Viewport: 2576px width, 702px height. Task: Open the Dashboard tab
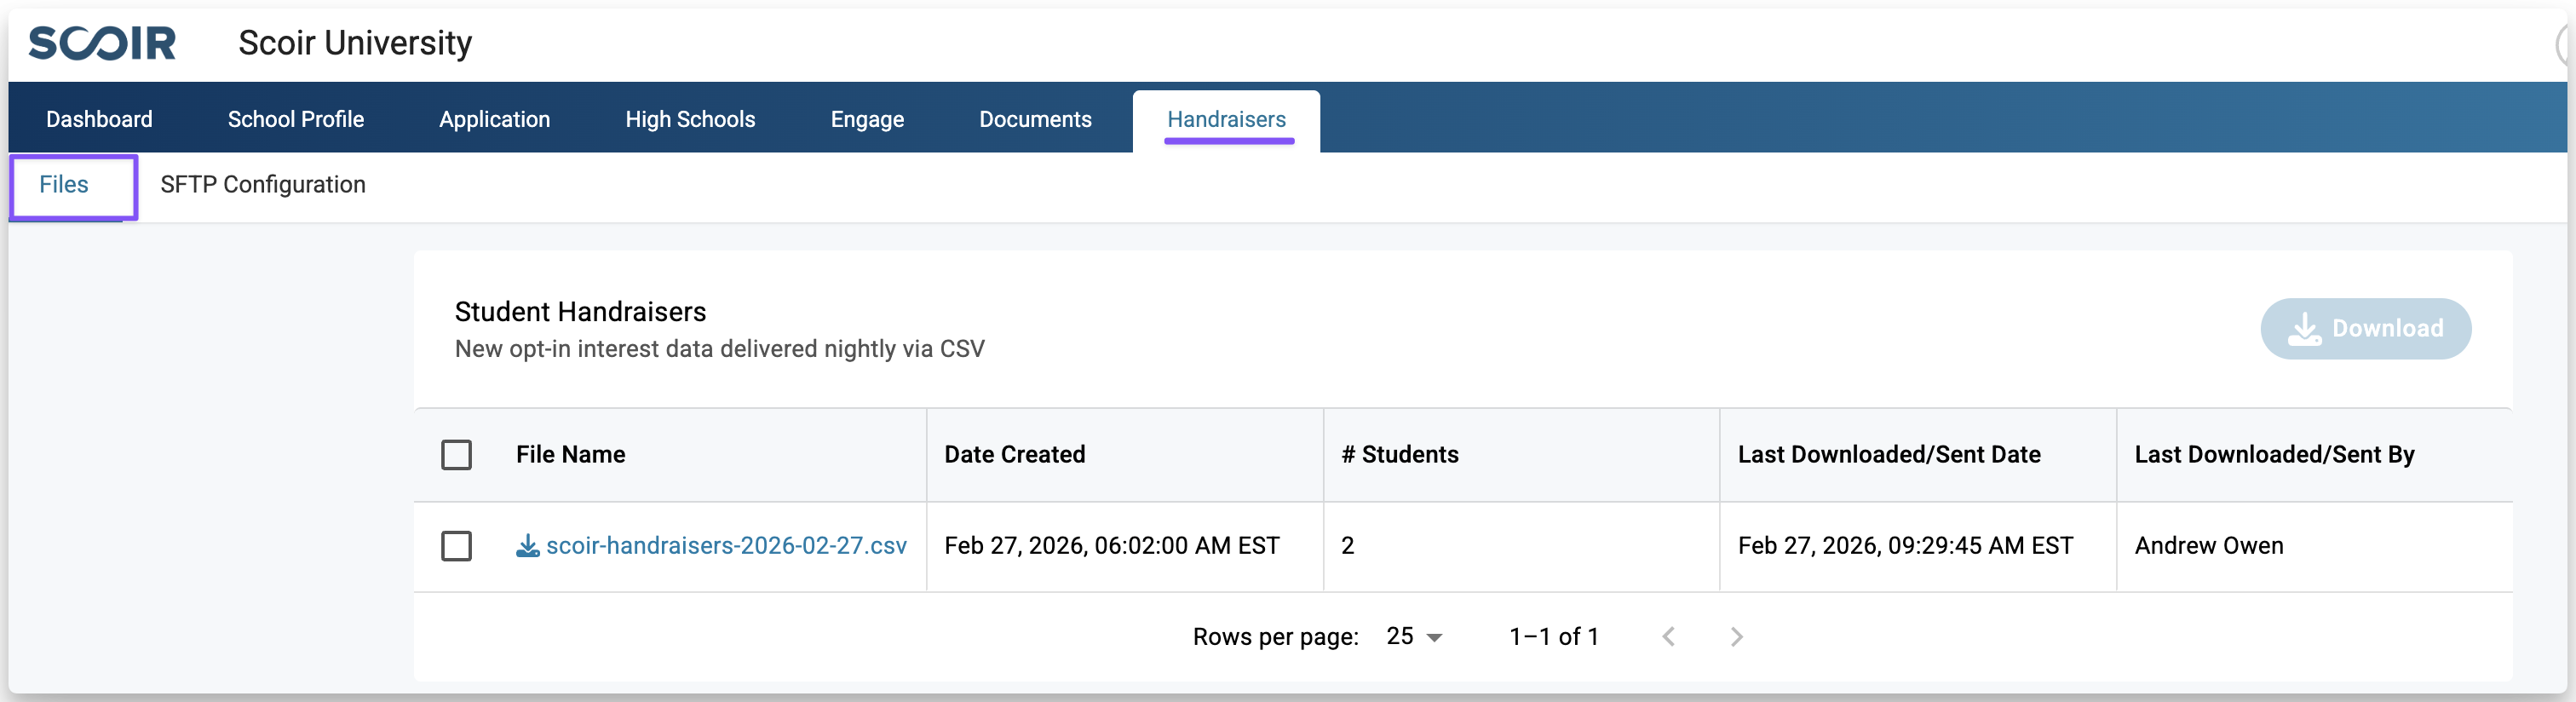[x=99, y=120]
